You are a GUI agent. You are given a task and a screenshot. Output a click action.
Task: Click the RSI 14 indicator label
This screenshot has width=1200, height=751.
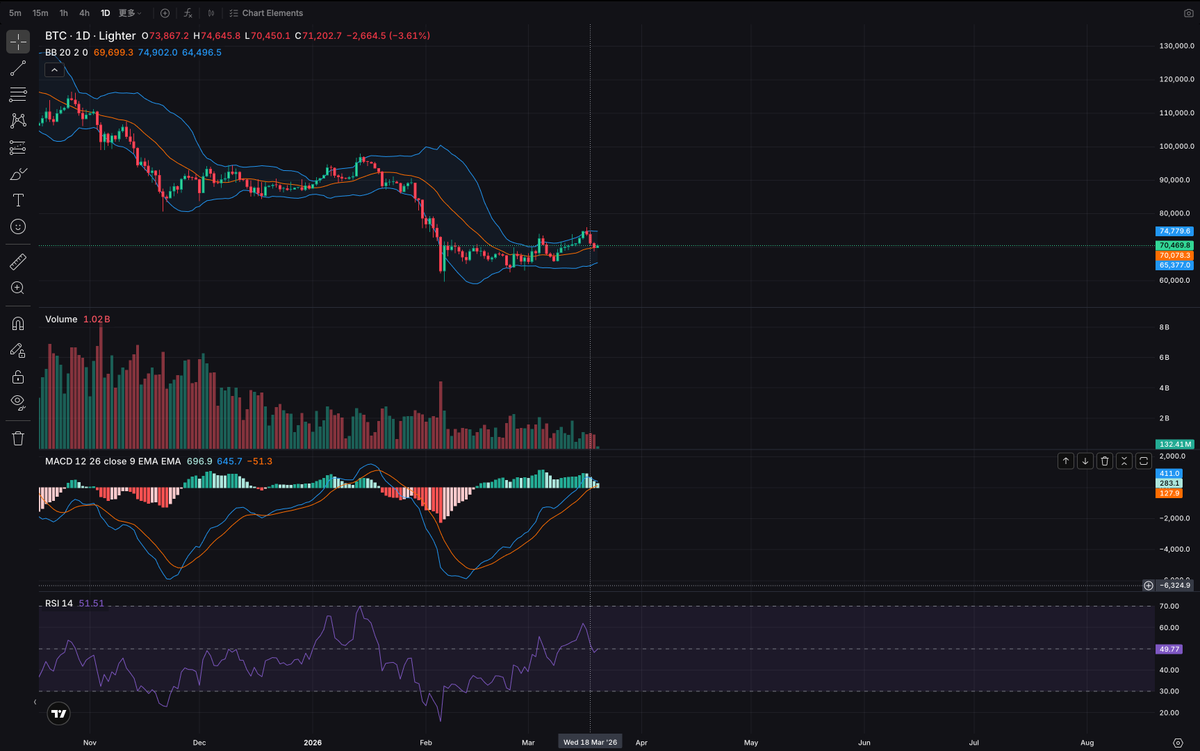pos(60,603)
